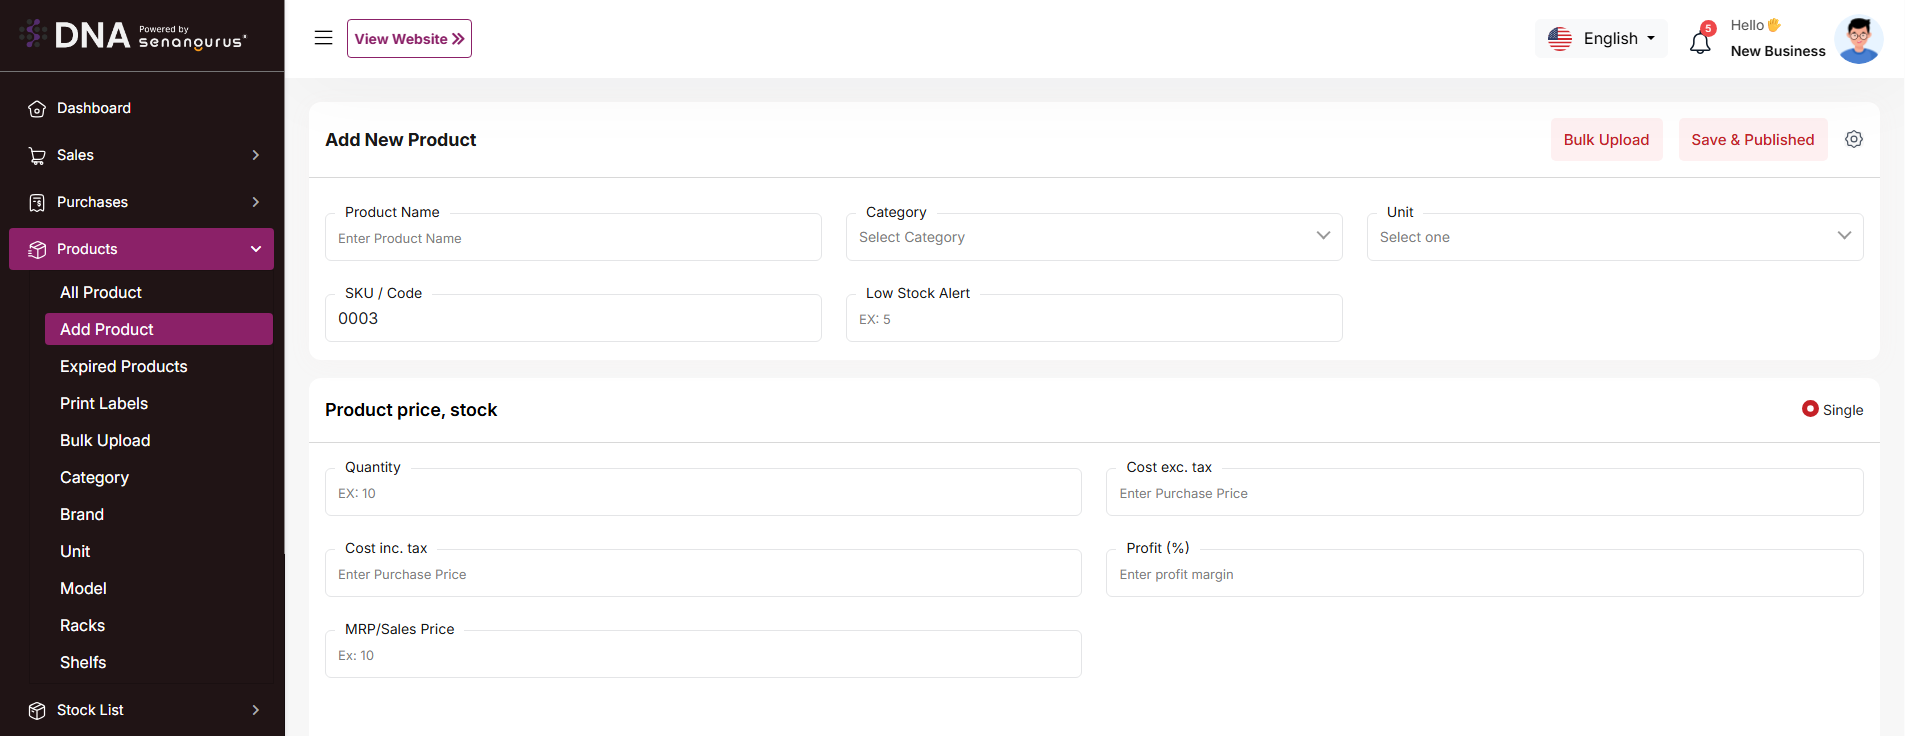Go to Expired Products page
The height and width of the screenshot is (736, 1905).
(124, 366)
